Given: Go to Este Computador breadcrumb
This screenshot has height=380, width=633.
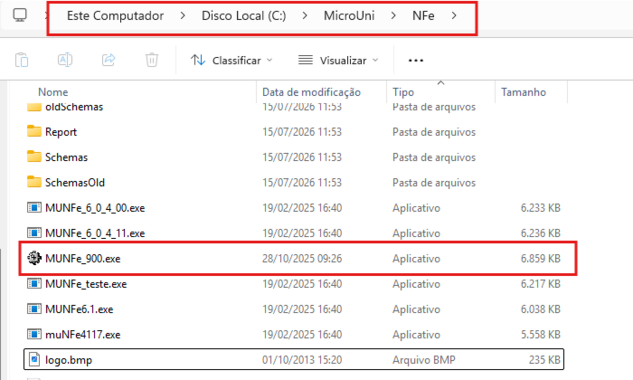Looking at the screenshot, I should (115, 16).
